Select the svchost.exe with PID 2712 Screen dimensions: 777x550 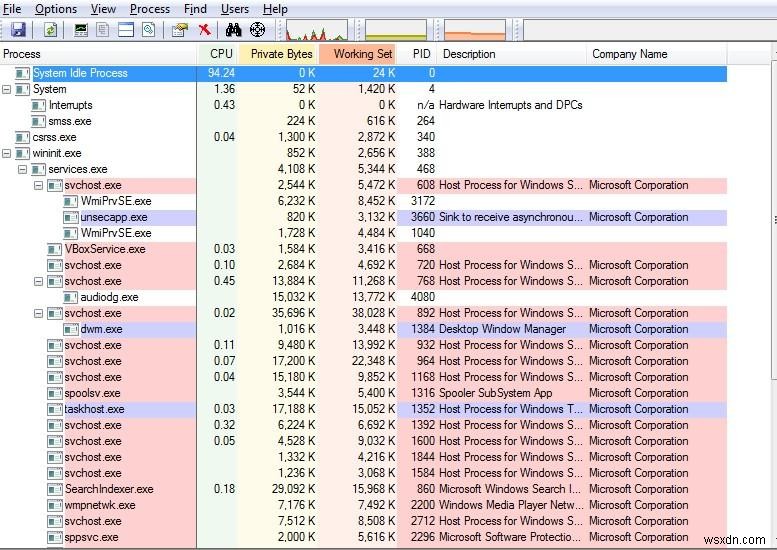click(x=93, y=521)
